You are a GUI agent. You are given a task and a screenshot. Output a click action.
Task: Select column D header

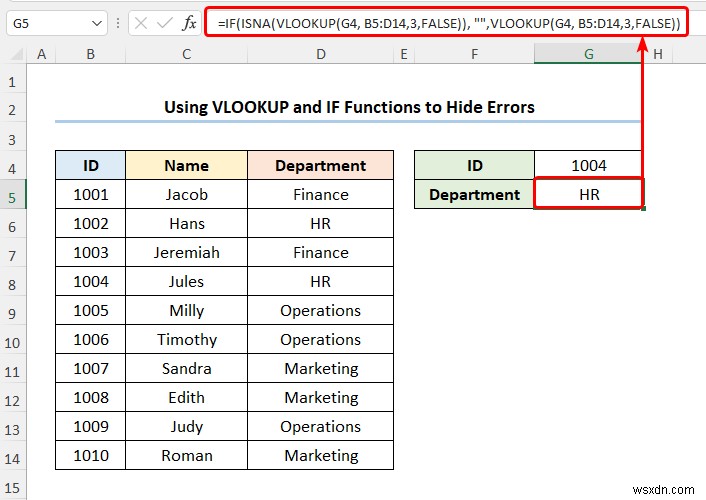point(321,55)
